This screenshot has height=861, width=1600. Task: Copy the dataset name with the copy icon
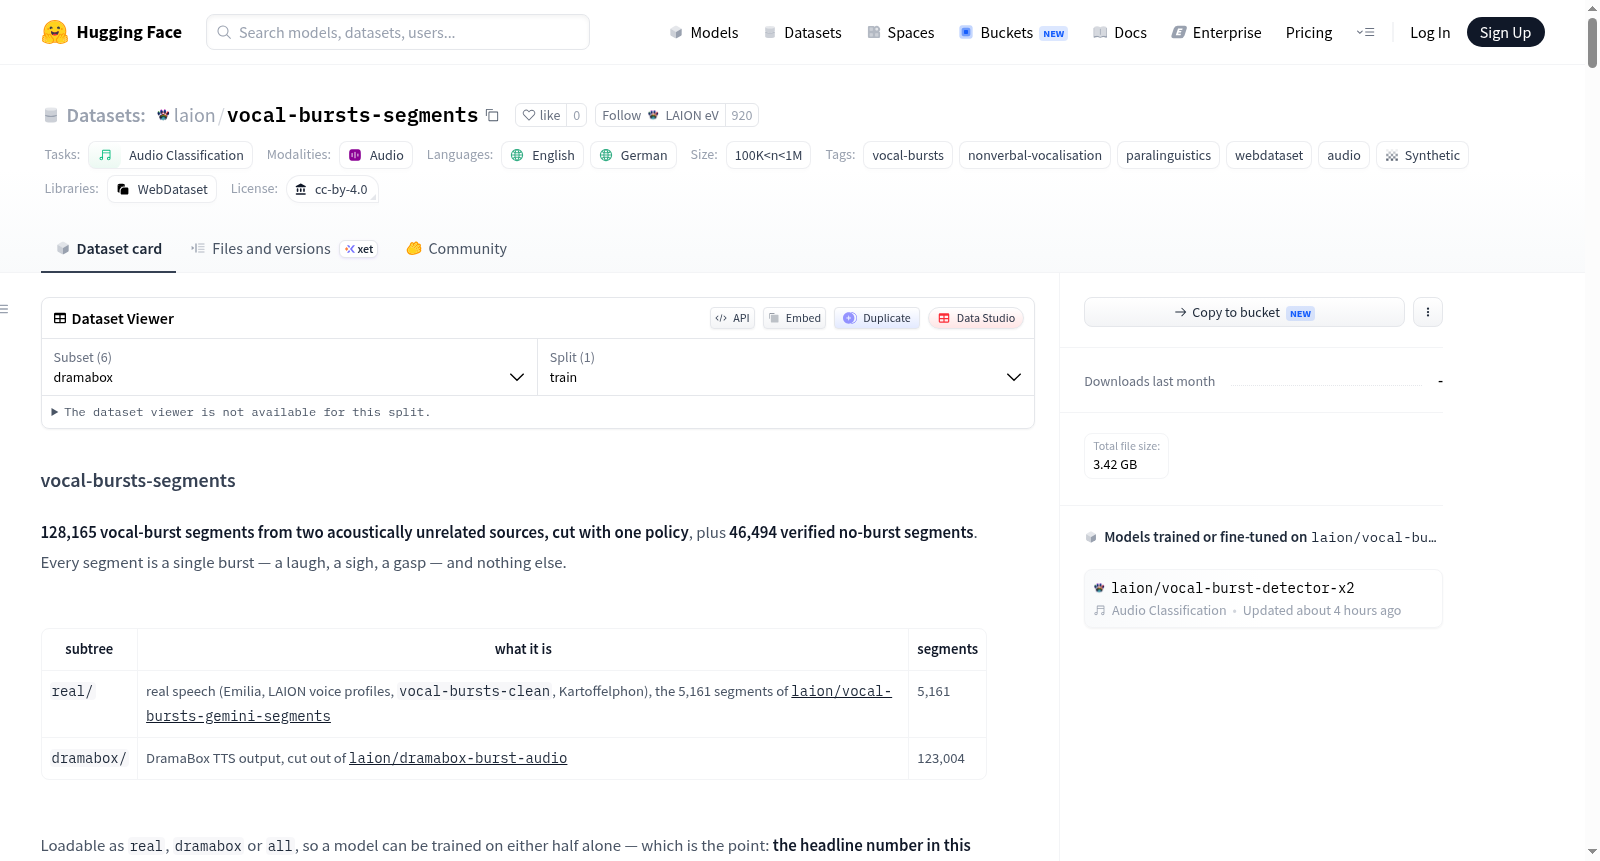point(492,115)
